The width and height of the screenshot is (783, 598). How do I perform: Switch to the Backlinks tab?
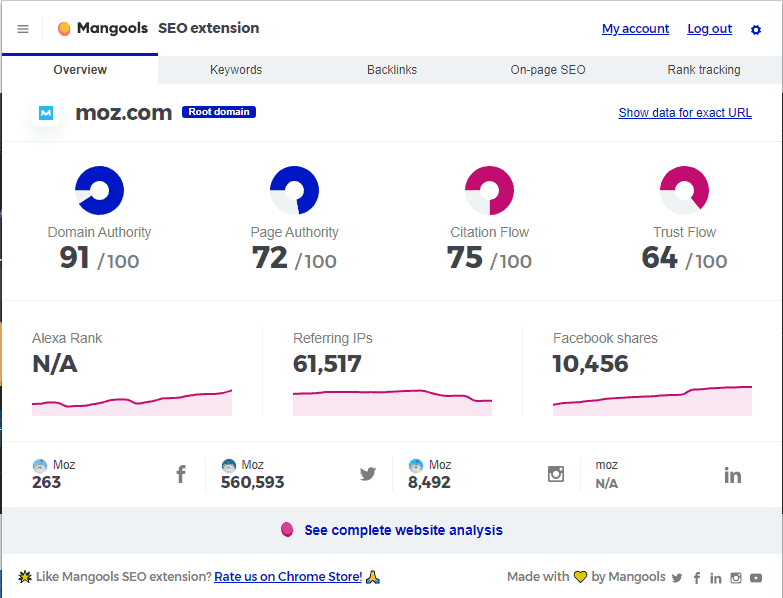(x=392, y=70)
